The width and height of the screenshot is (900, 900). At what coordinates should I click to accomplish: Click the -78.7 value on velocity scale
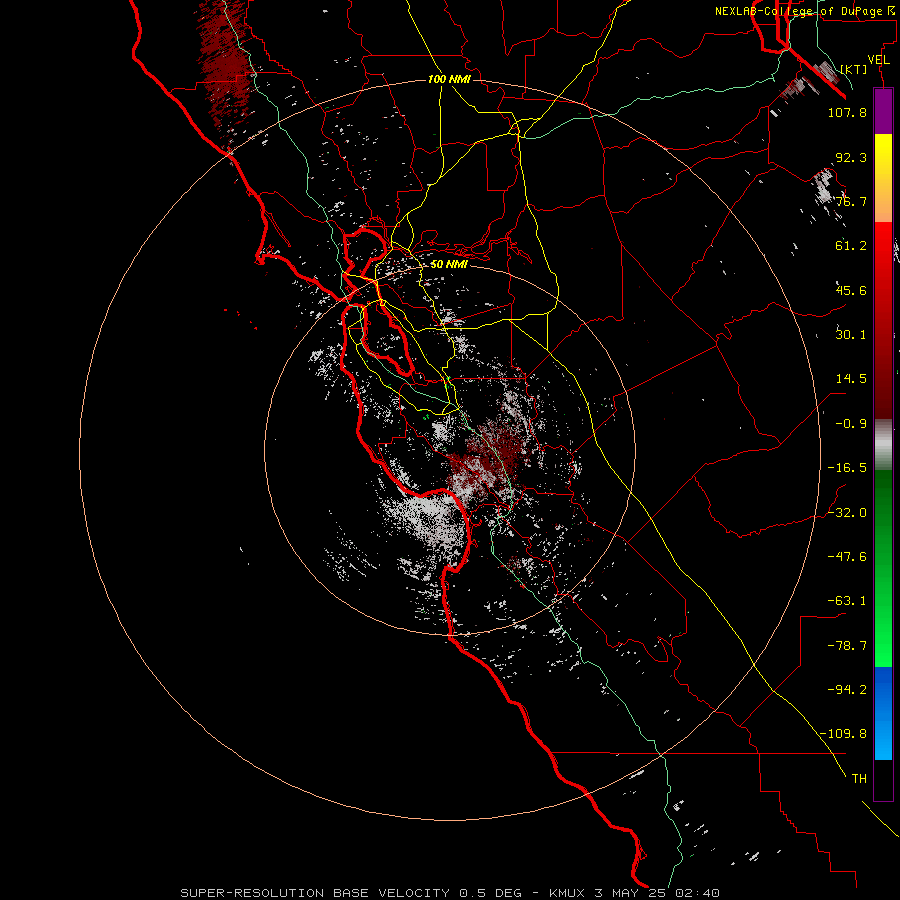847,646
